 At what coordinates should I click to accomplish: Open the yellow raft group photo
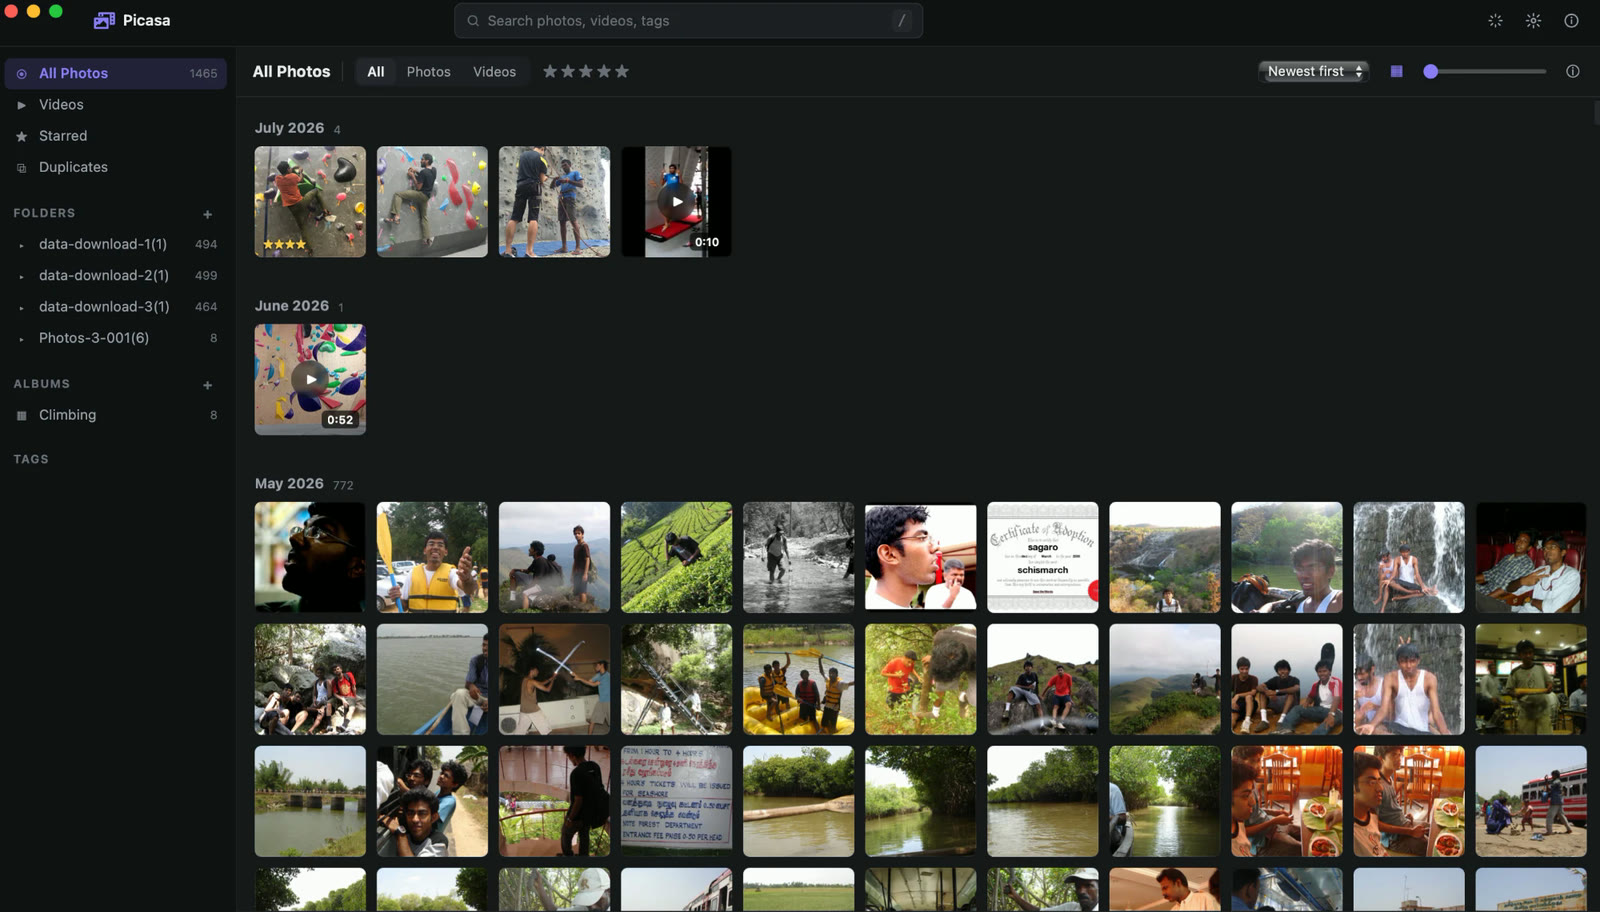point(798,679)
